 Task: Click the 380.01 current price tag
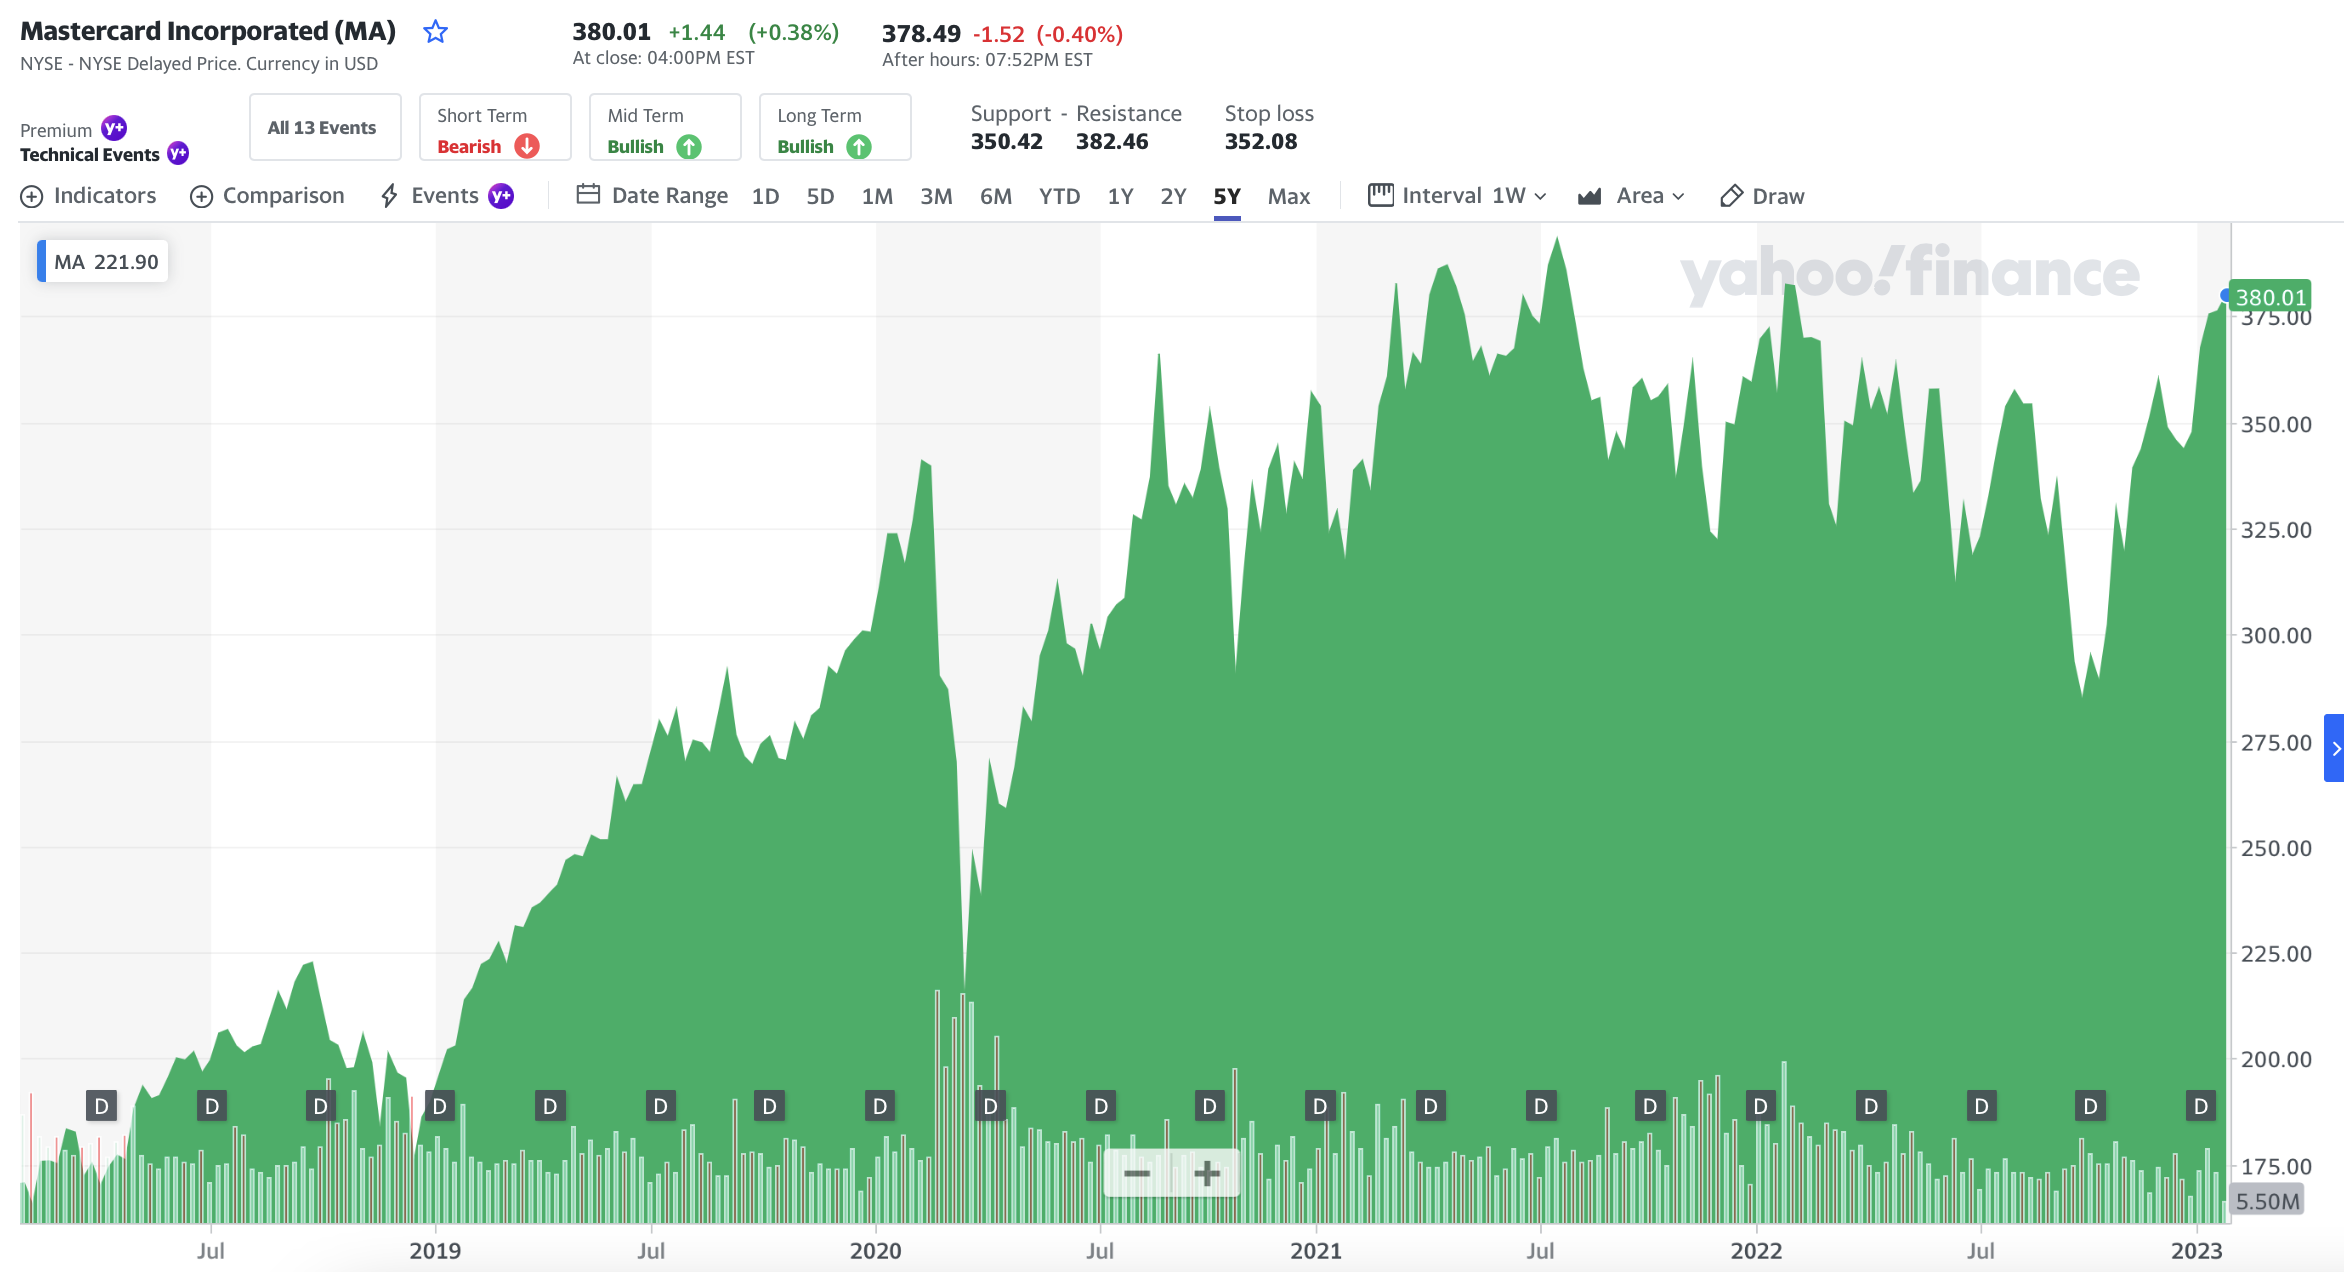pyautogui.click(x=2270, y=297)
